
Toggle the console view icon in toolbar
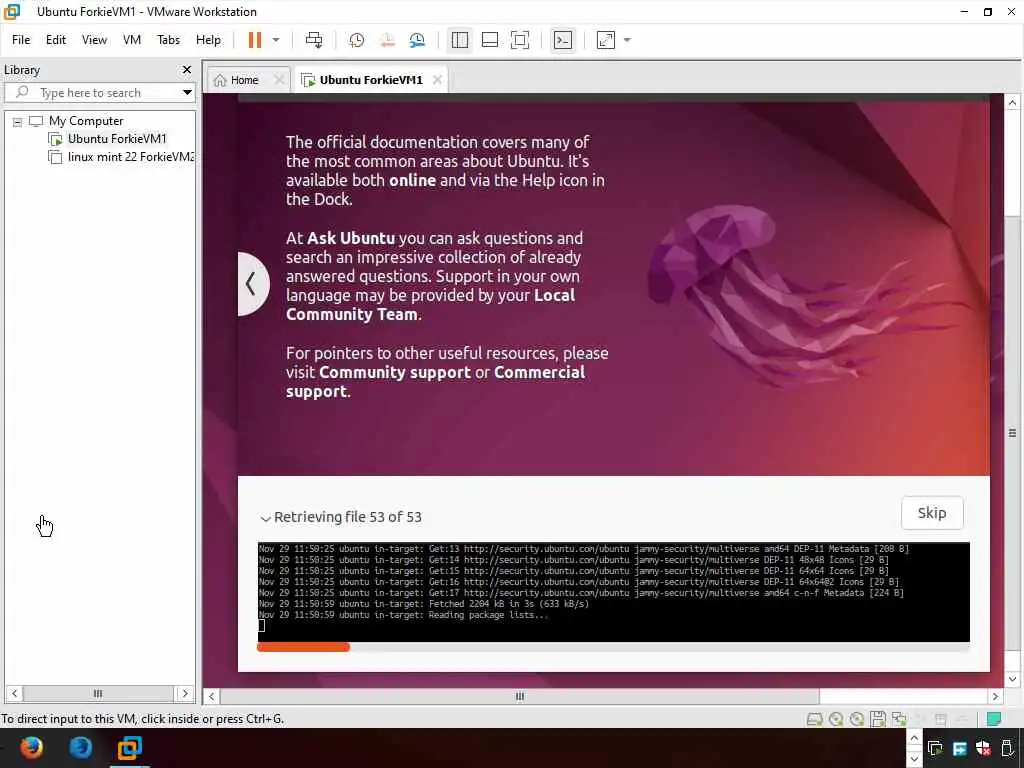pos(563,40)
